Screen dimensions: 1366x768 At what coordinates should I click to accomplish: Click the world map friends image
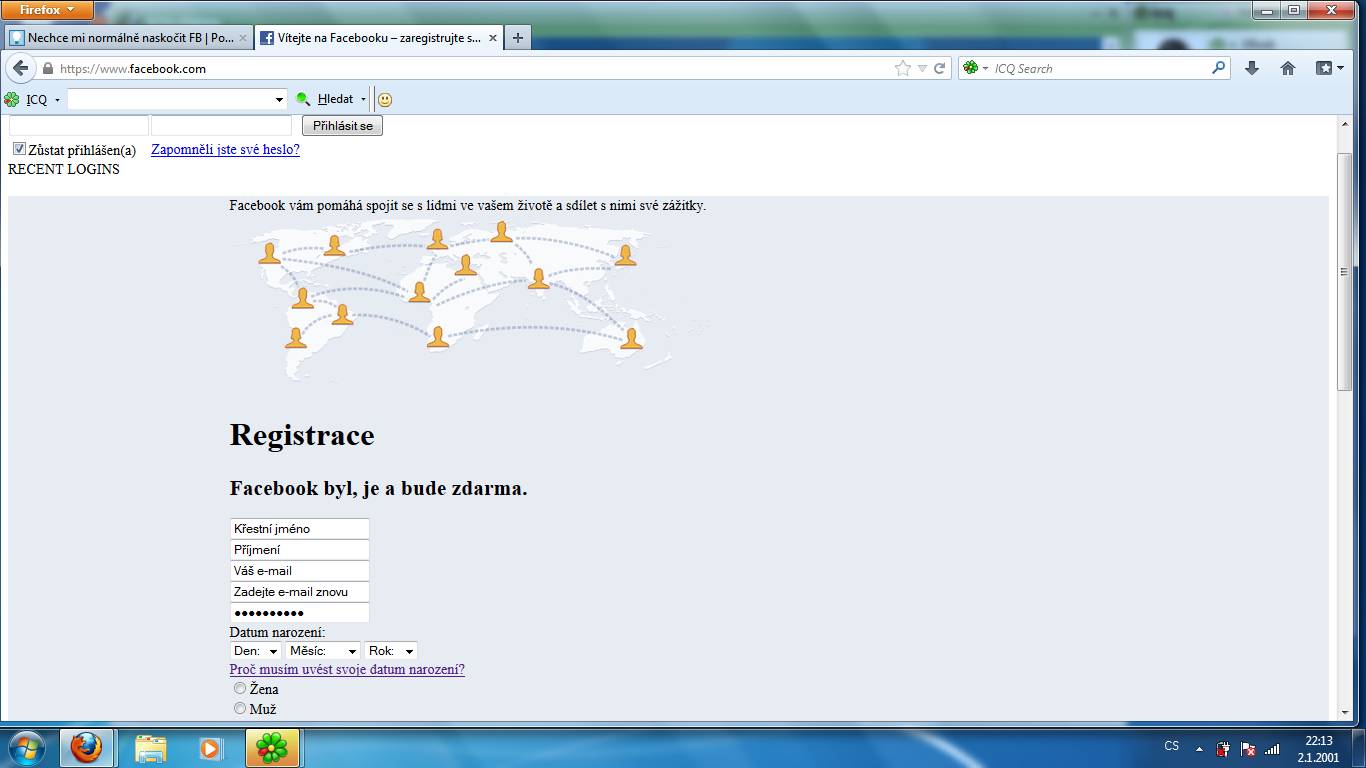point(470,300)
